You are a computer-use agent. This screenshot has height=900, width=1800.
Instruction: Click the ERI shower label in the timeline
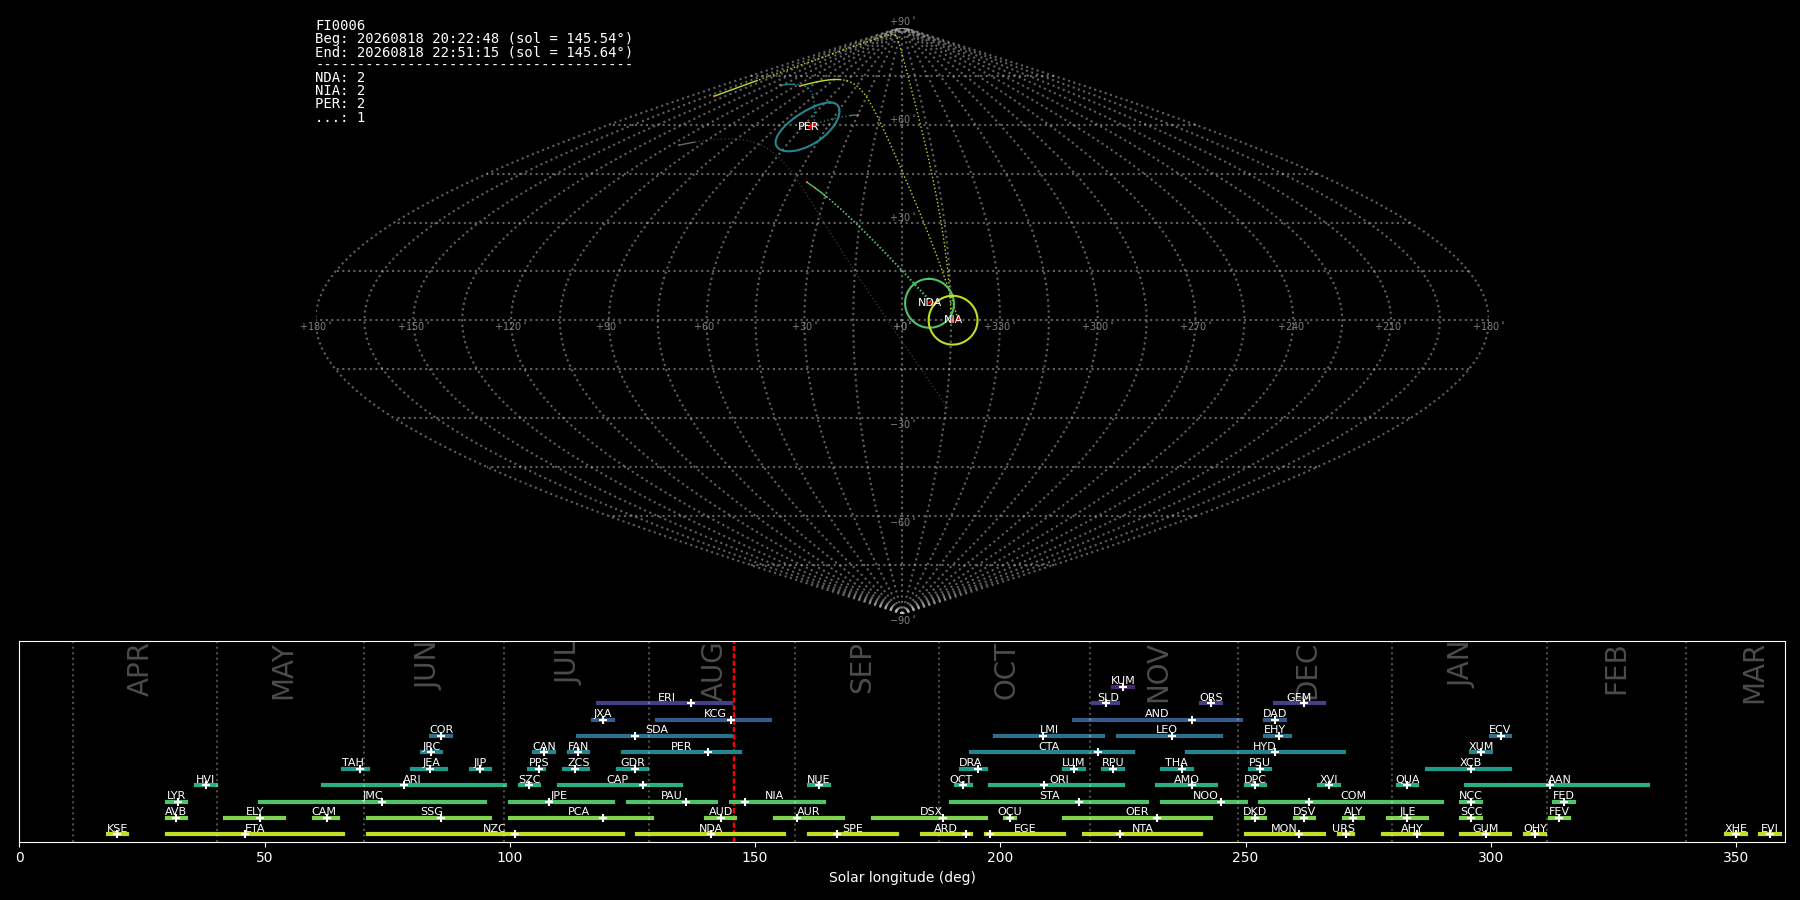point(667,698)
